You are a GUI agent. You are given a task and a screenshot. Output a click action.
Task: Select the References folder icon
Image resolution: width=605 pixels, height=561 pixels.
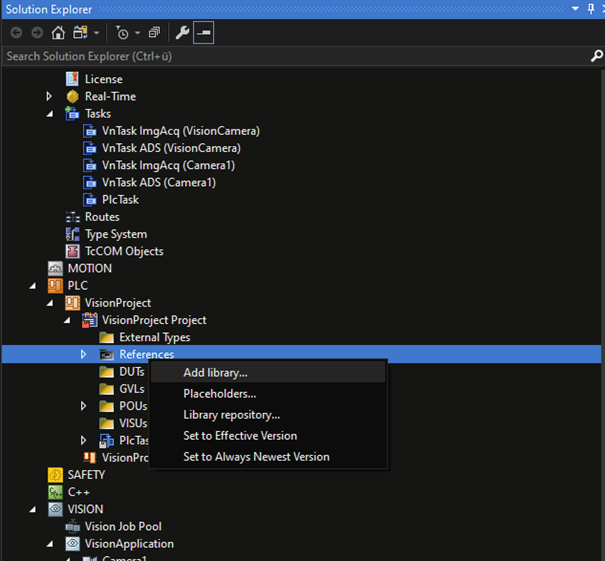click(x=106, y=355)
